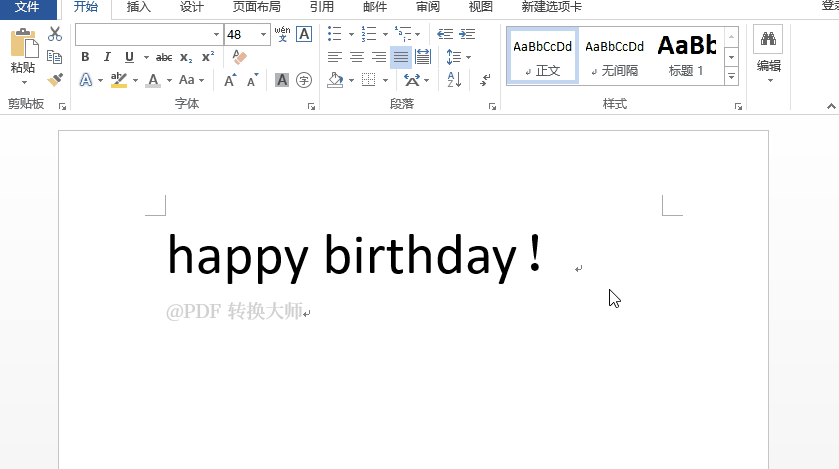Open the 页面布局 tab
The height and width of the screenshot is (469, 839).
click(x=256, y=7)
